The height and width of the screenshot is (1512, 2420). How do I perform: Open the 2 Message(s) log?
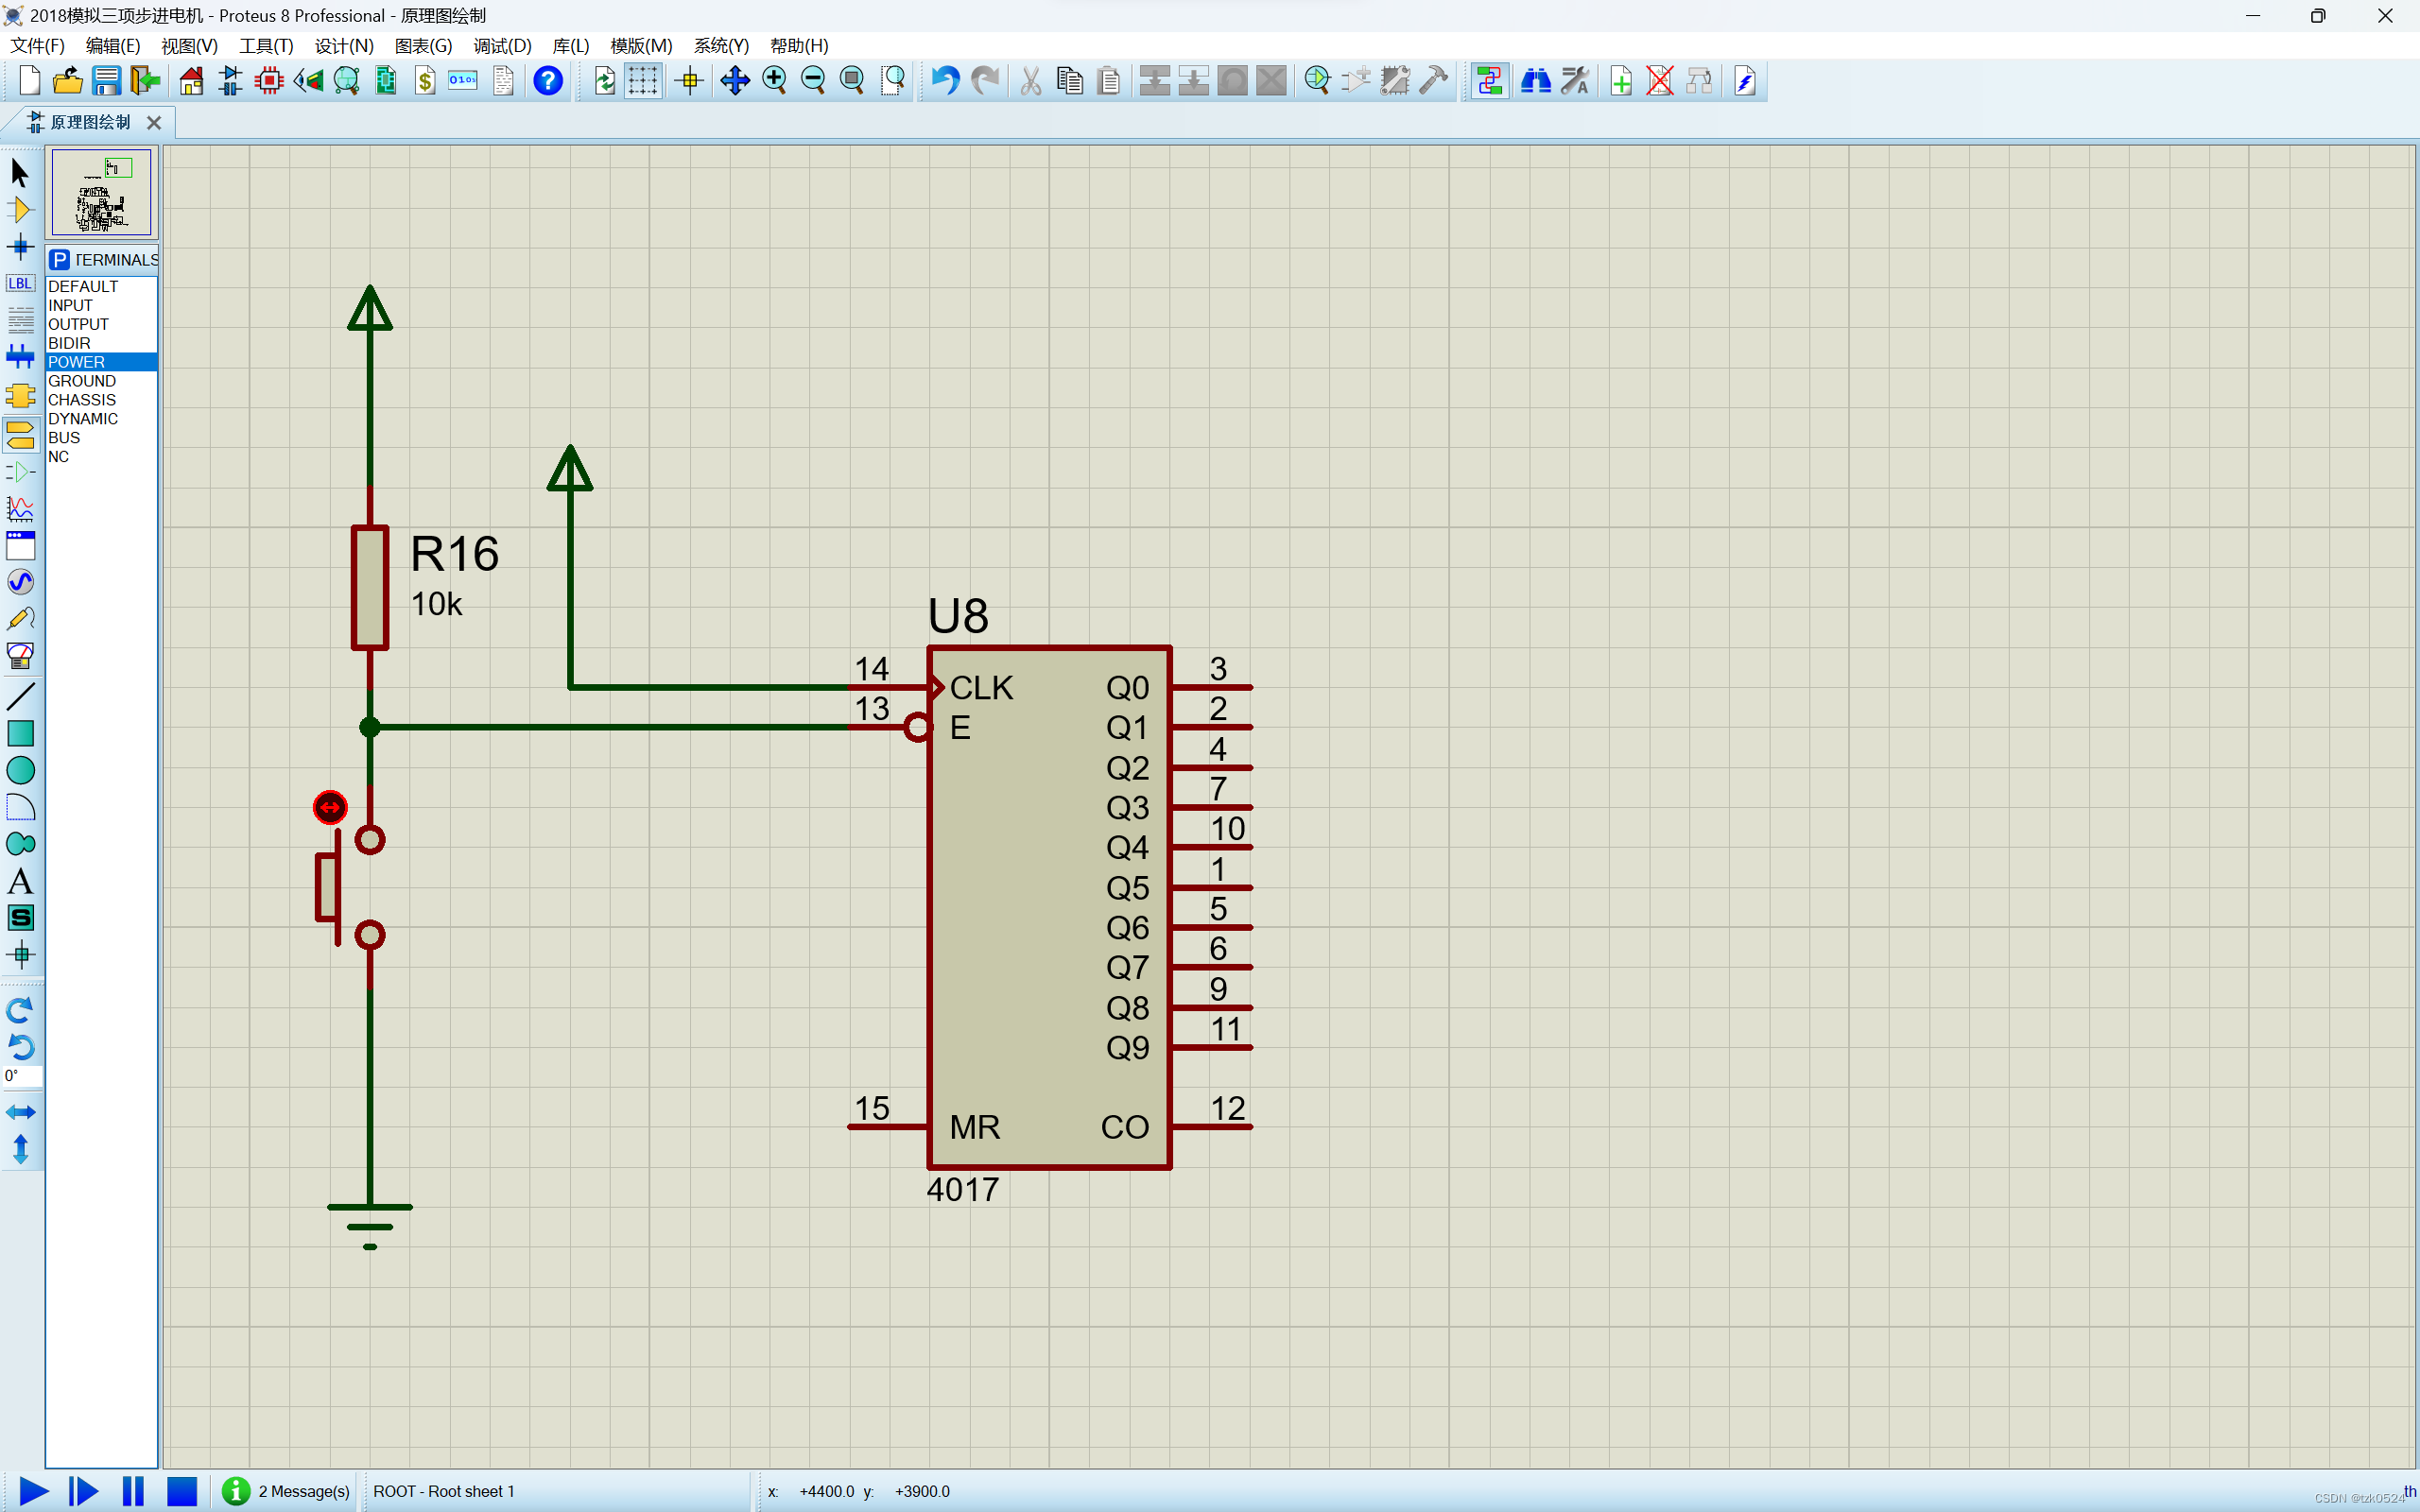point(288,1491)
